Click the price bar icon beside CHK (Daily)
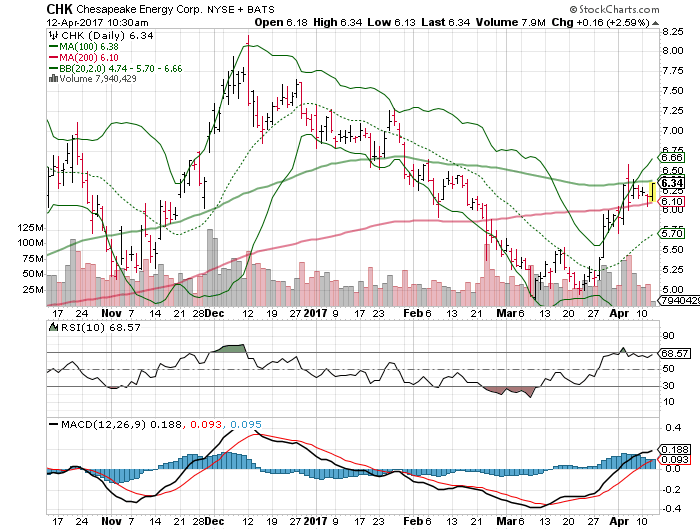The height and width of the screenshot is (530, 700). [x=54, y=35]
